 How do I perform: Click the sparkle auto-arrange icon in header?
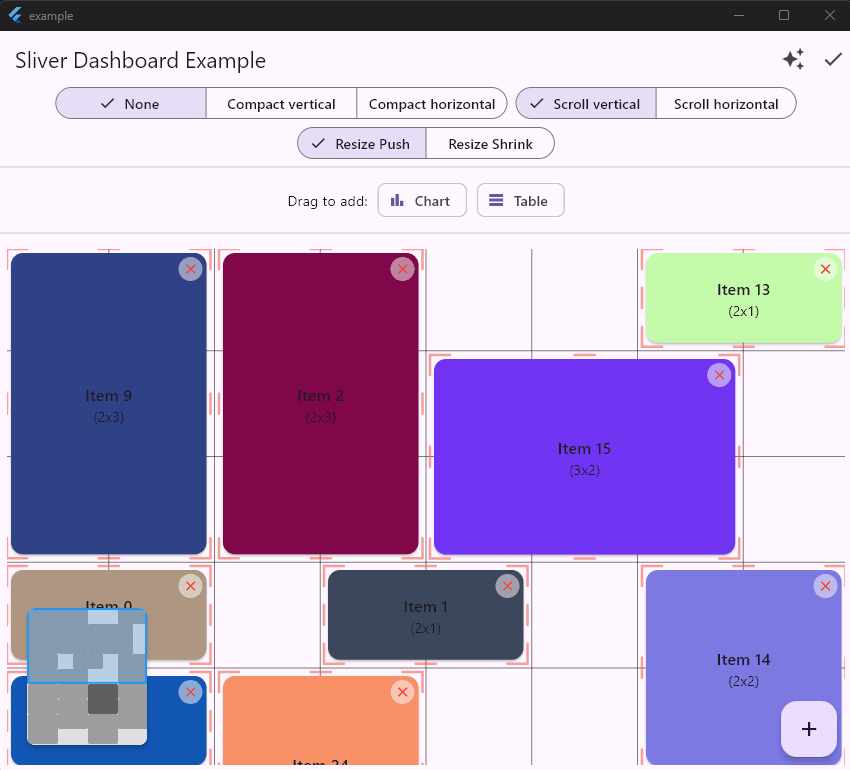793,60
